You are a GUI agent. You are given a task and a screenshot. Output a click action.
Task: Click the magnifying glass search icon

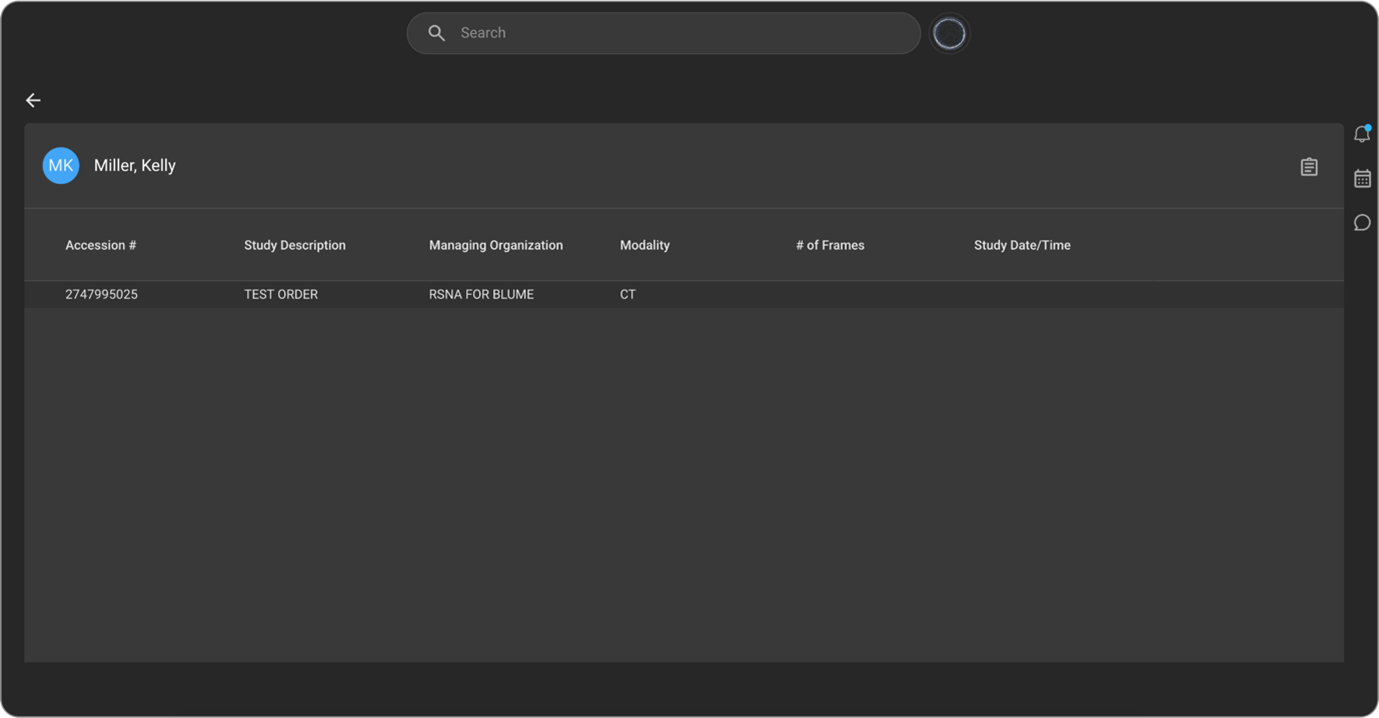(436, 33)
